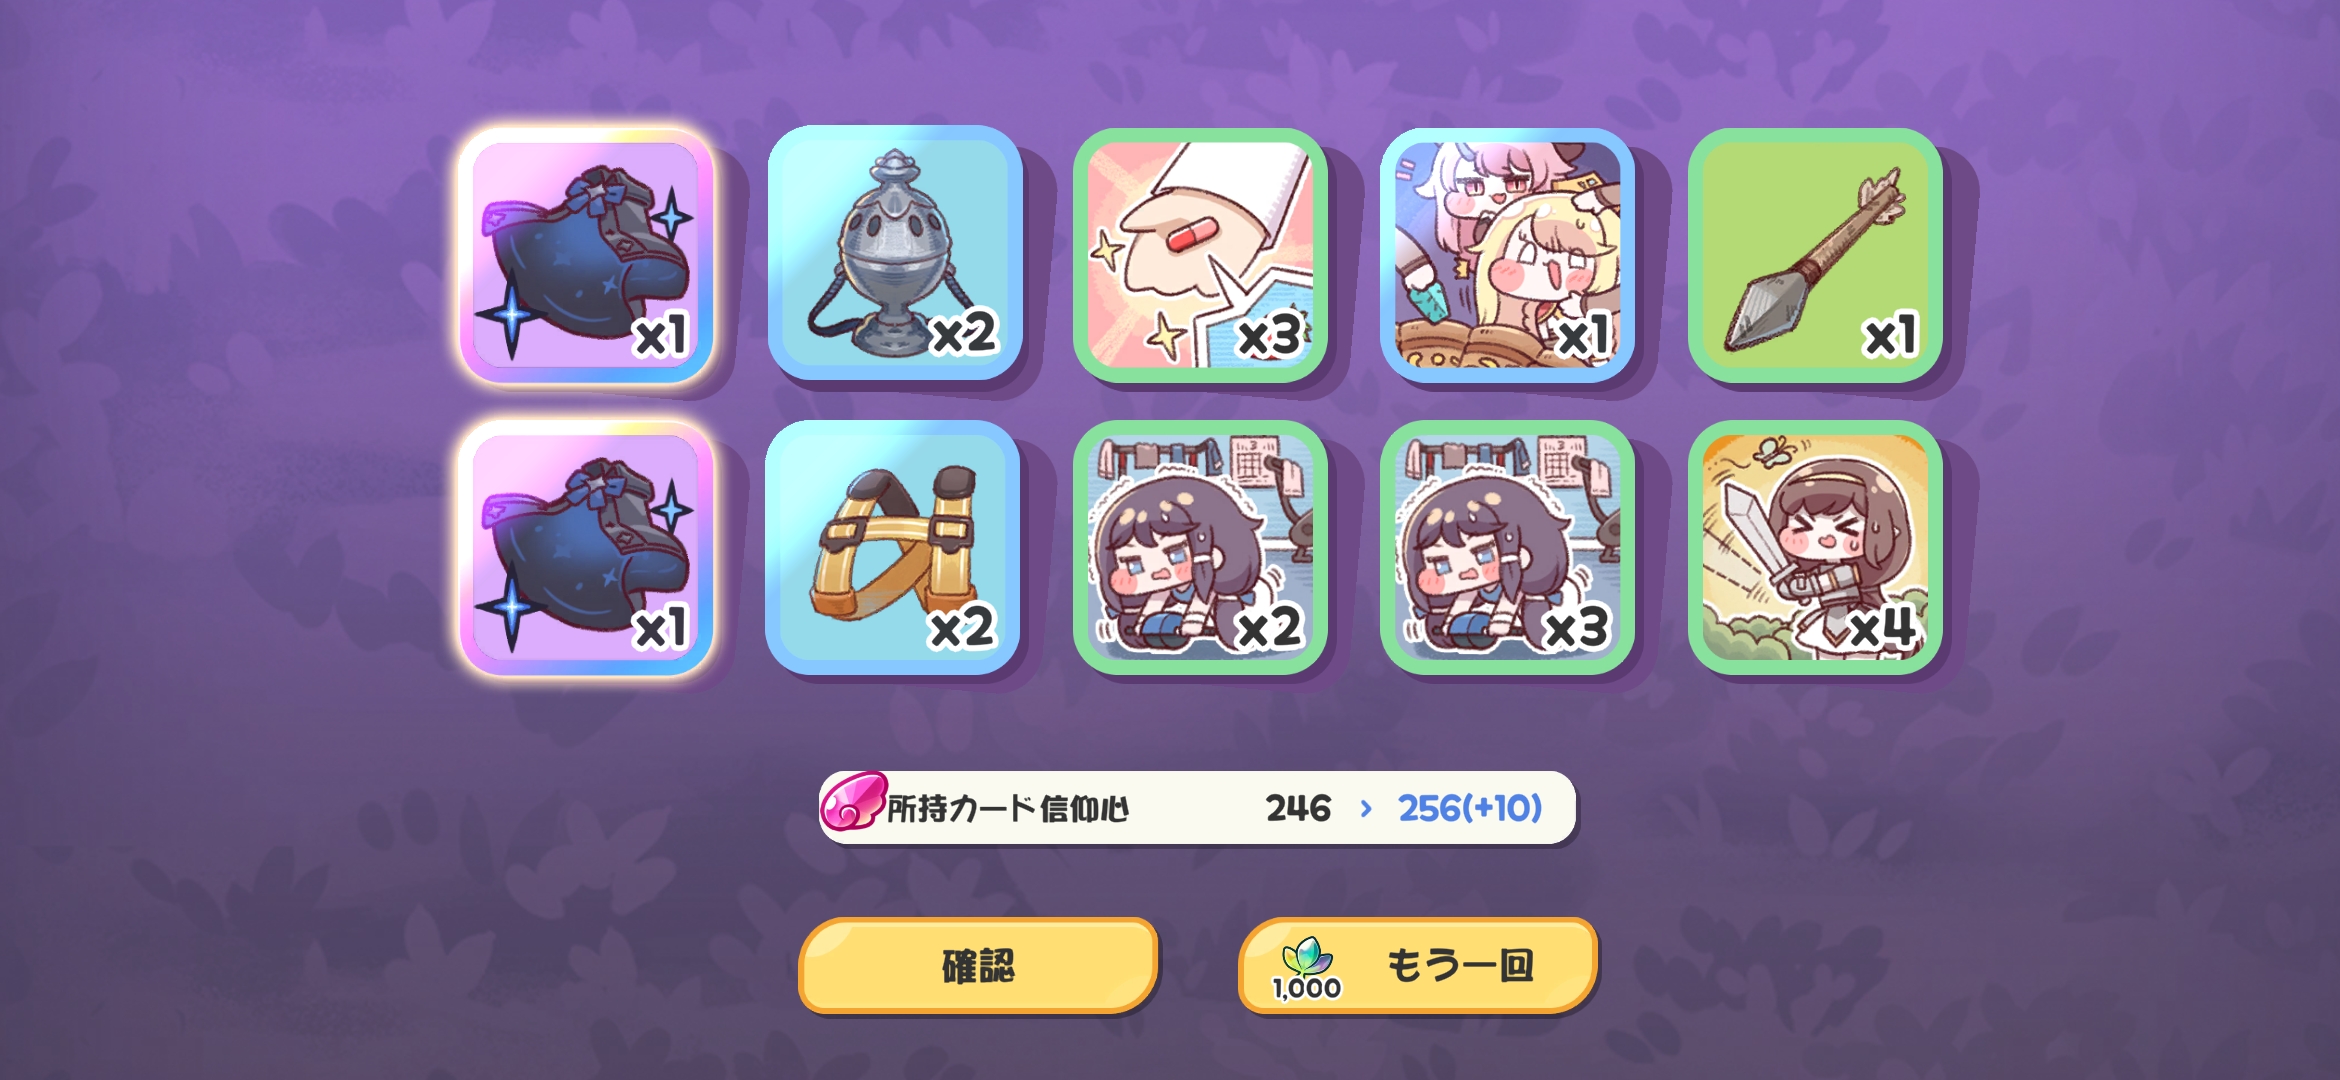Viewport: 2340px width, 1080px height.
Task: Tap the 1,000 cost on draw again button
Action: tap(1307, 988)
